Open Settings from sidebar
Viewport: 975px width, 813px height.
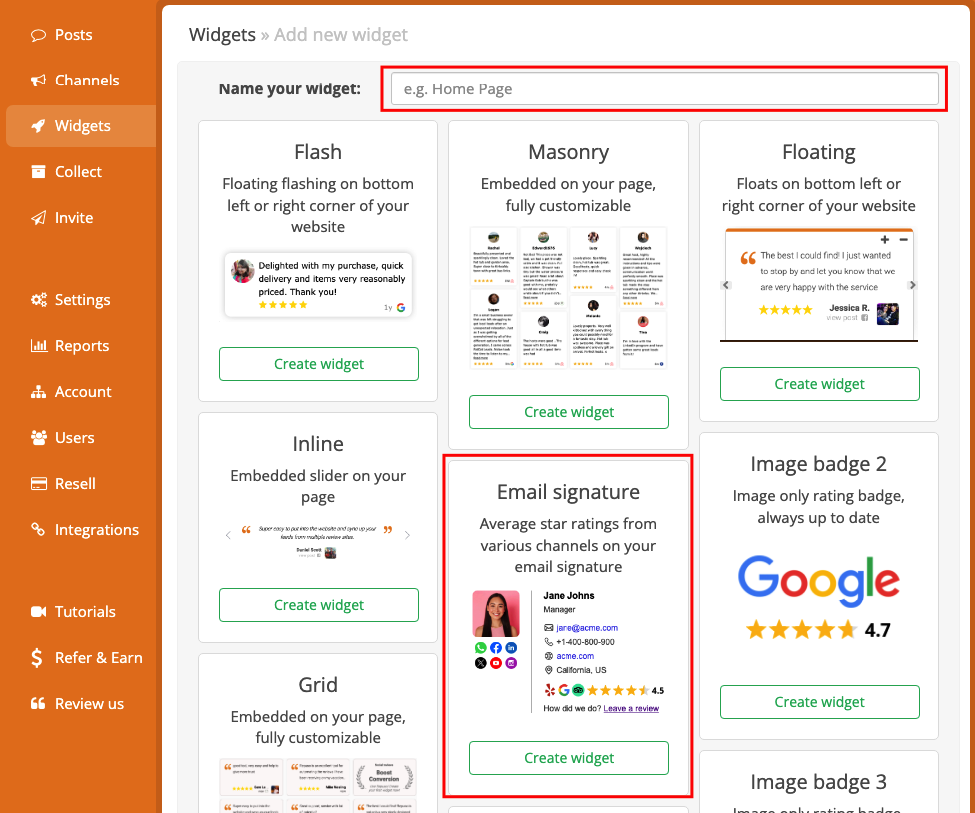(x=81, y=300)
